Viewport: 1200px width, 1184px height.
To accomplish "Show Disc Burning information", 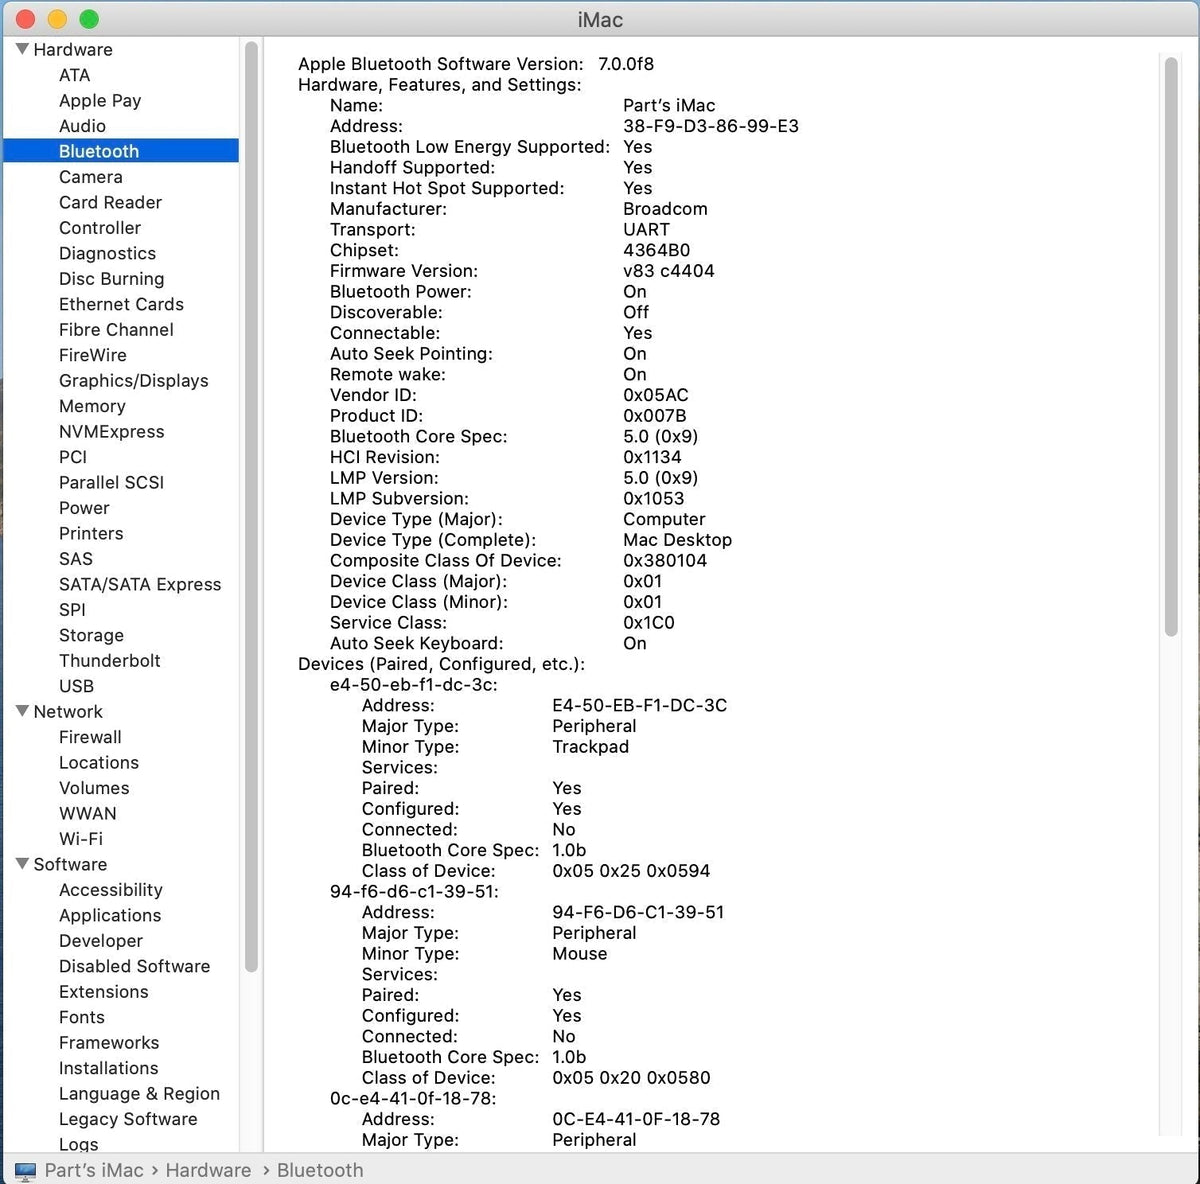I will click(111, 278).
